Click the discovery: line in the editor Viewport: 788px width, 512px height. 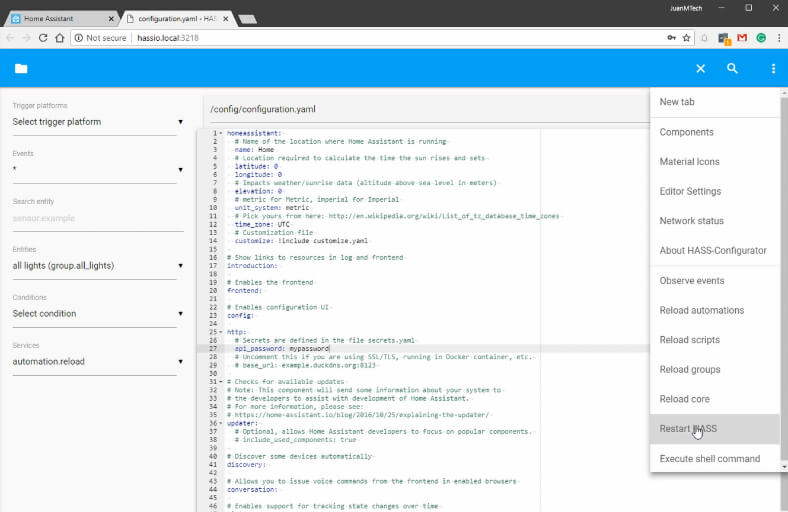pyautogui.click(x=246, y=465)
